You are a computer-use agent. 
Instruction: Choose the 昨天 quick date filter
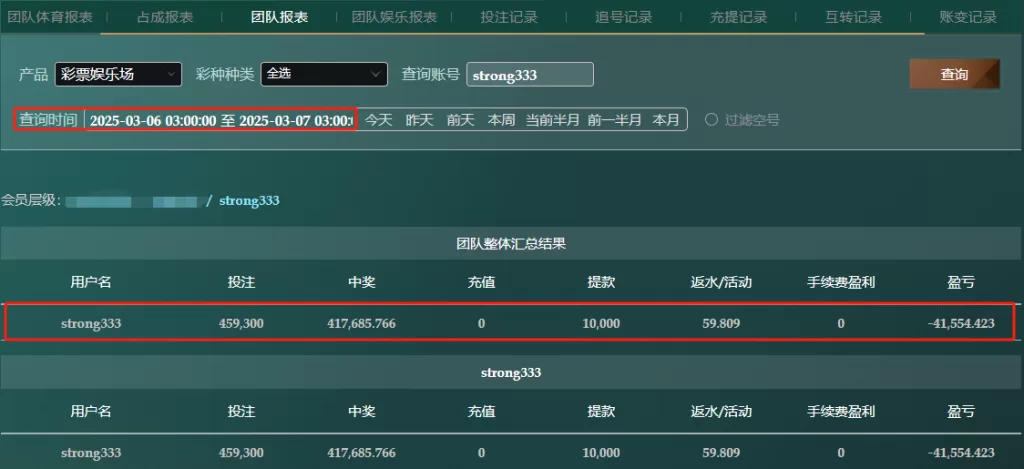[419, 120]
